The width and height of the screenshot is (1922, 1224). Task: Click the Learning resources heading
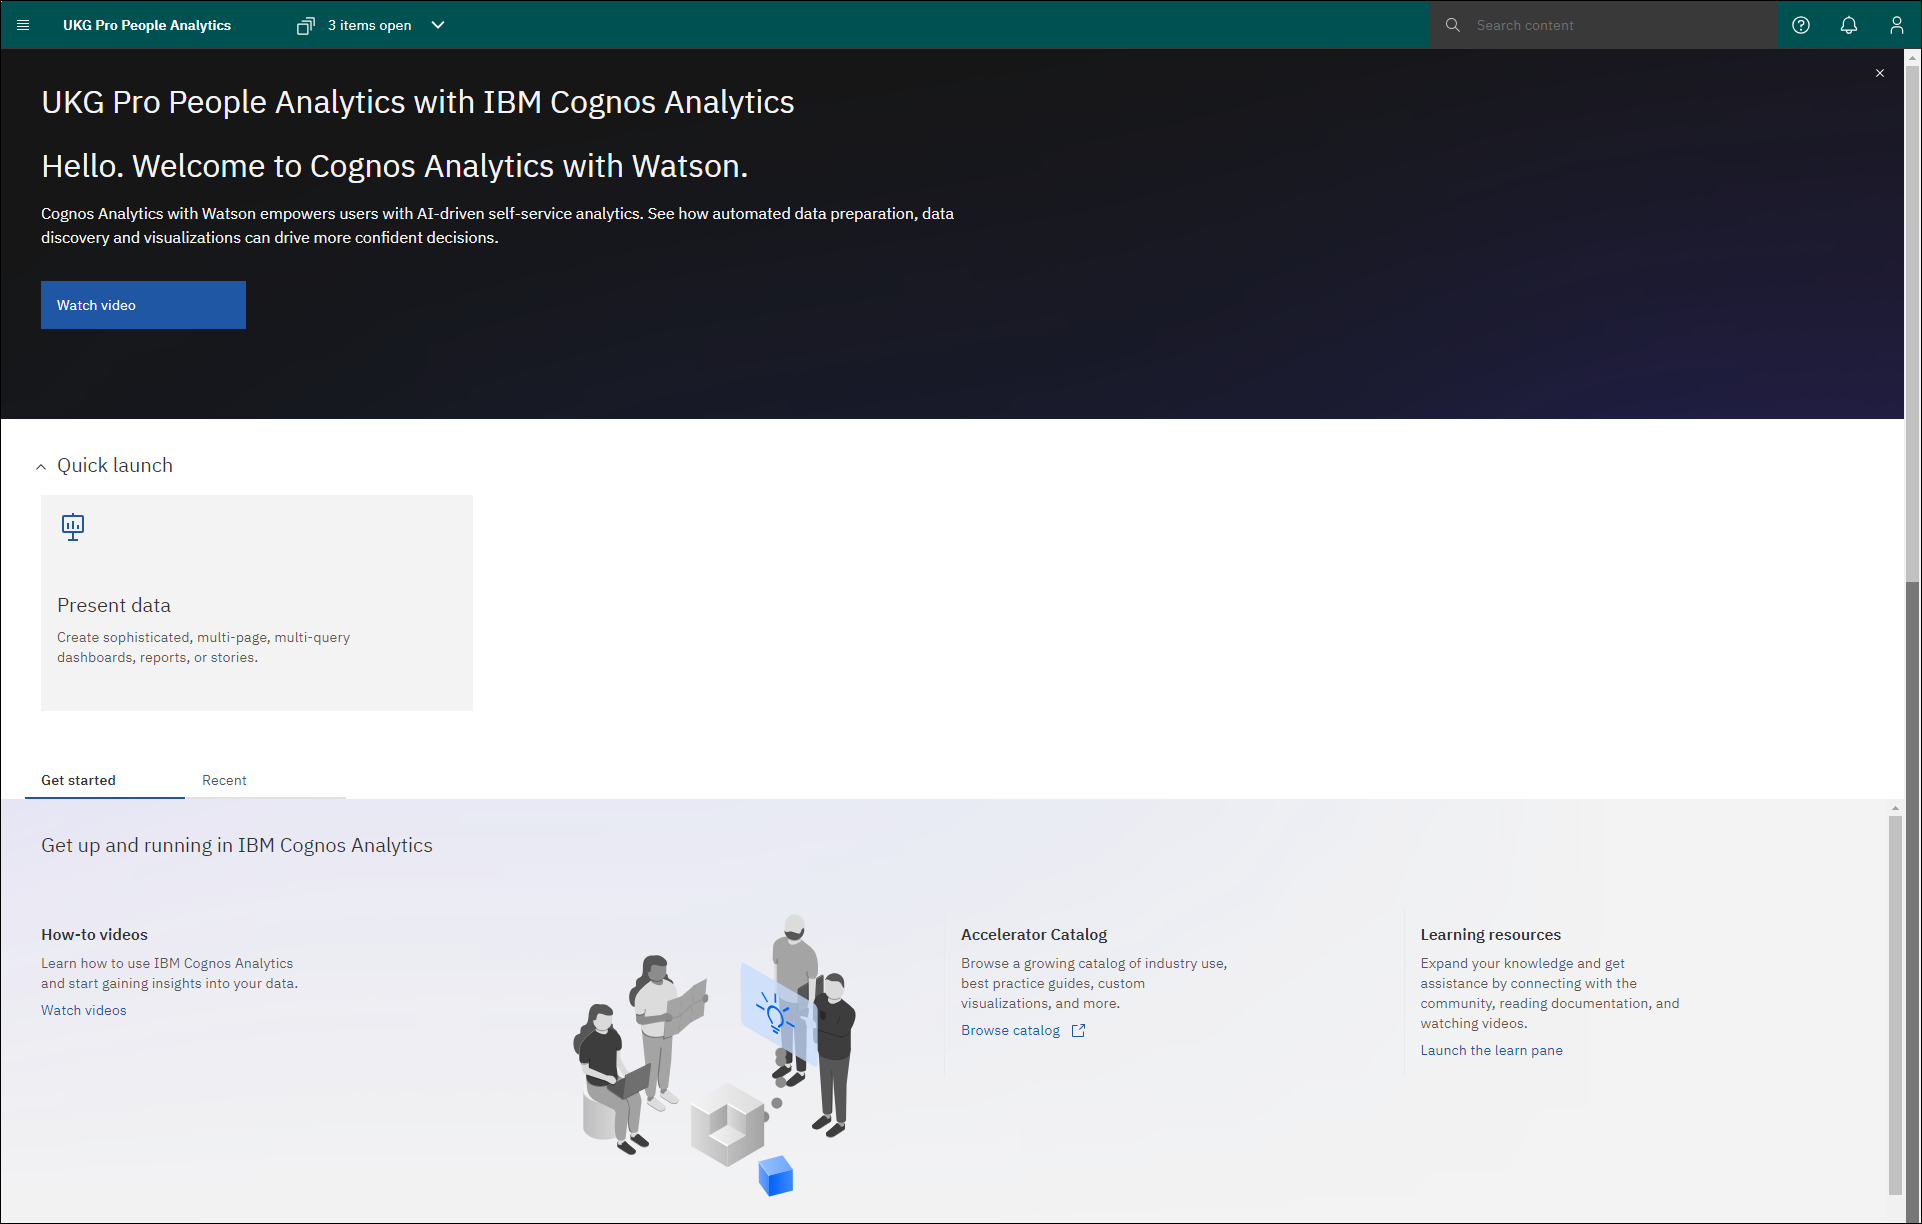point(1490,934)
